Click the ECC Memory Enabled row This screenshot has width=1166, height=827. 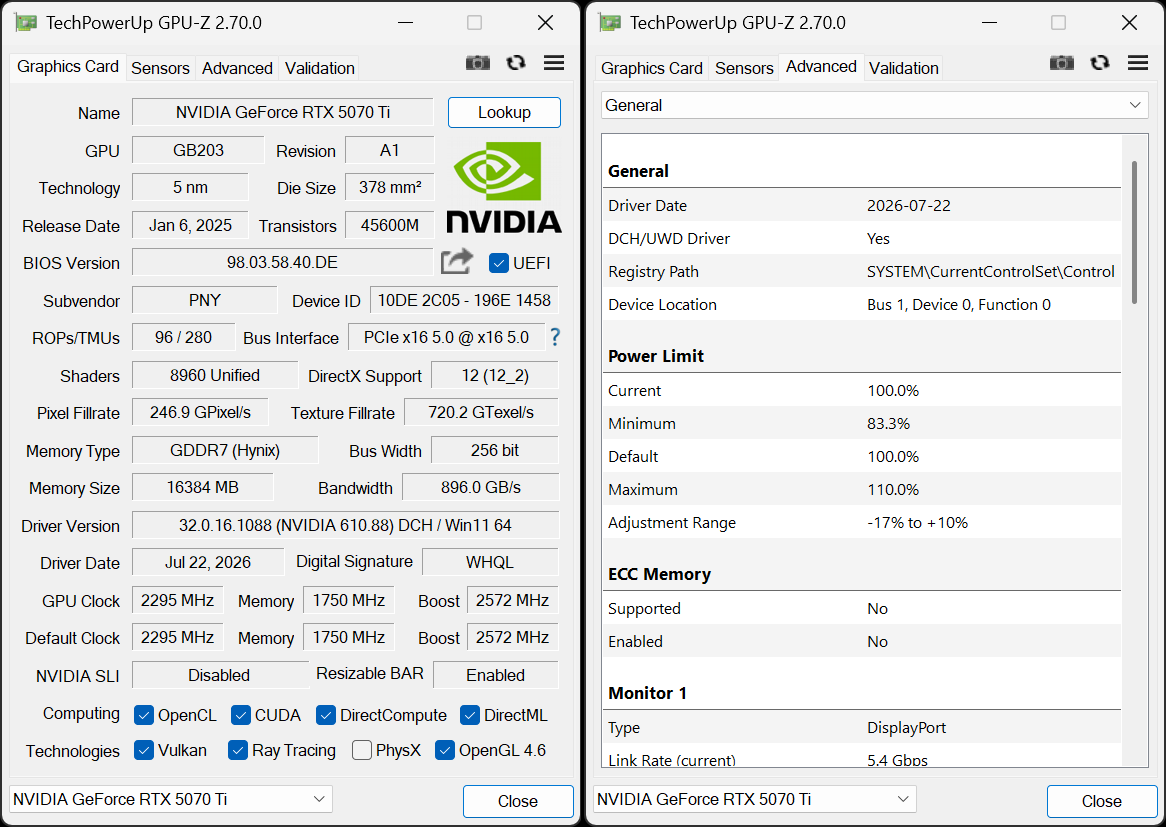tap(861, 641)
